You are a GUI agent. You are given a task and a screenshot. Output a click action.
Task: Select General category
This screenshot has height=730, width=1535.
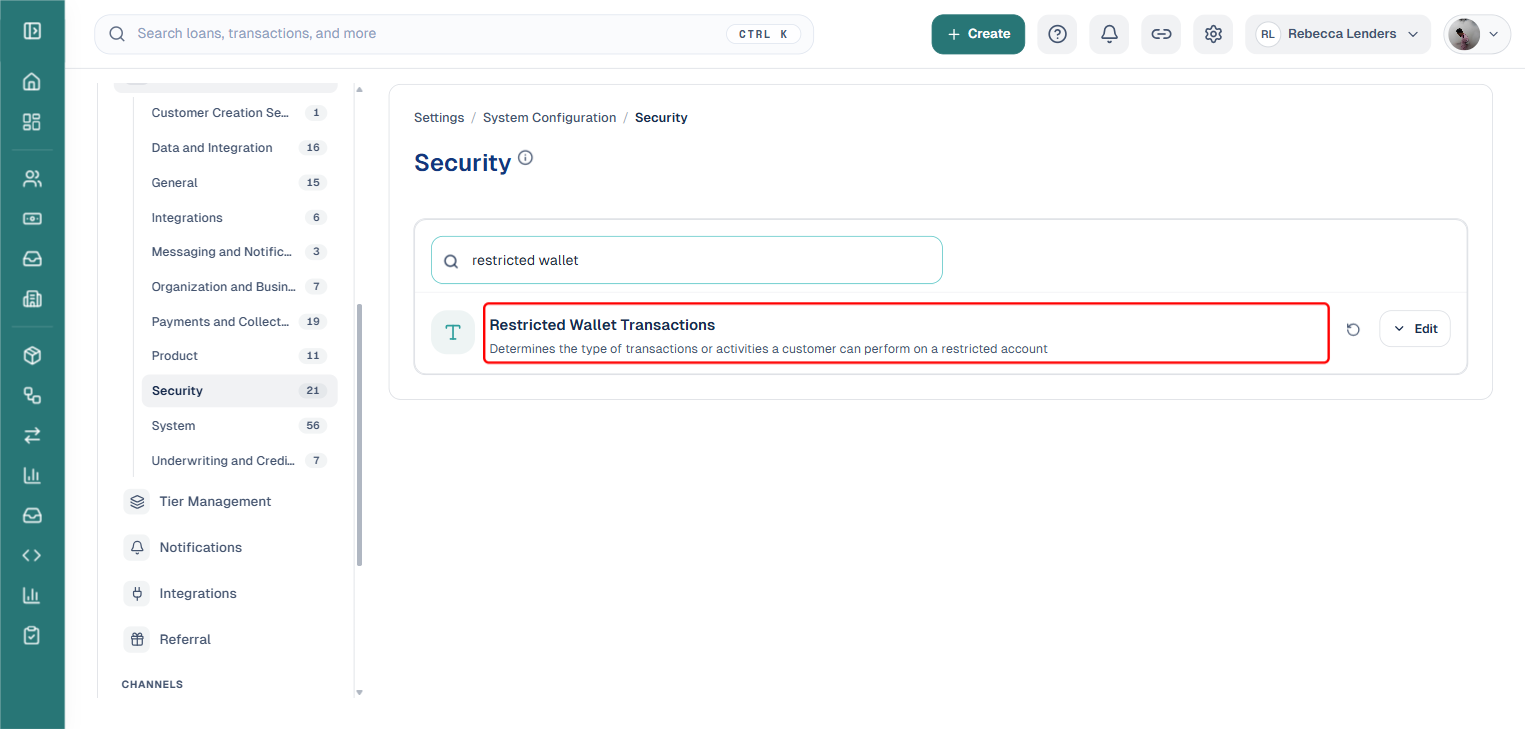(239, 183)
